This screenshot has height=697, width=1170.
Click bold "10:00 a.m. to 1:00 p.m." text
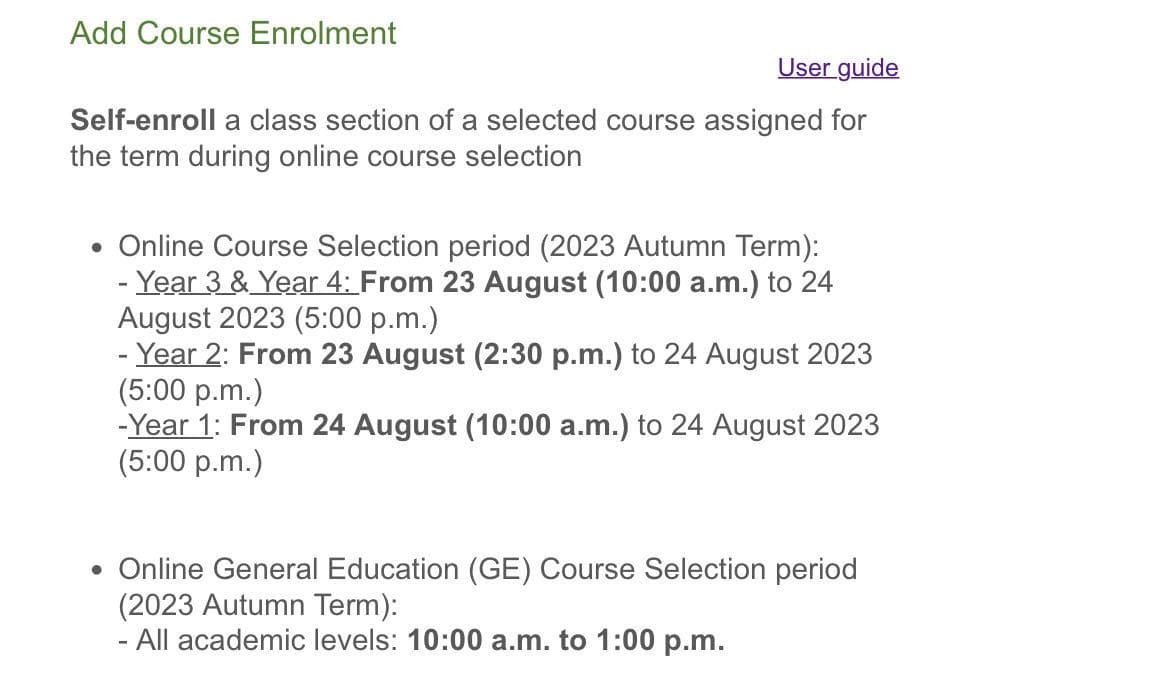click(566, 641)
